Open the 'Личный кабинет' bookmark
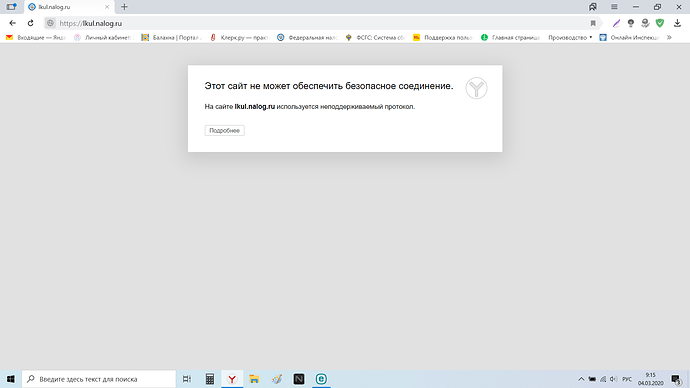The height and width of the screenshot is (388, 690). 103,38
